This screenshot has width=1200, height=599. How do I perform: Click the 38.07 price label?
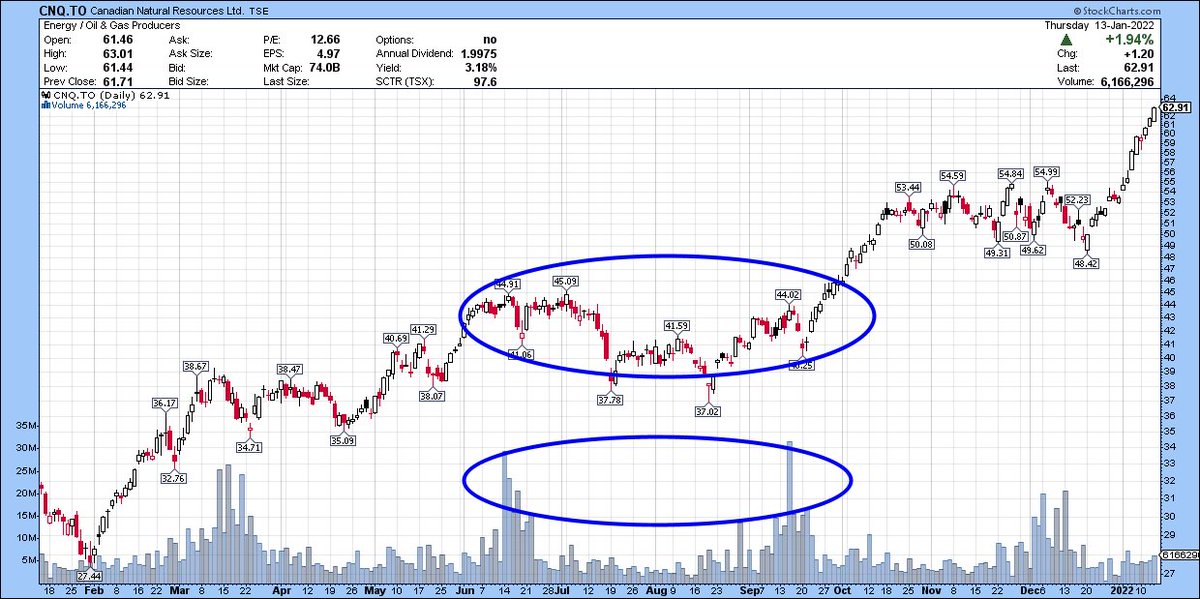click(432, 397)
